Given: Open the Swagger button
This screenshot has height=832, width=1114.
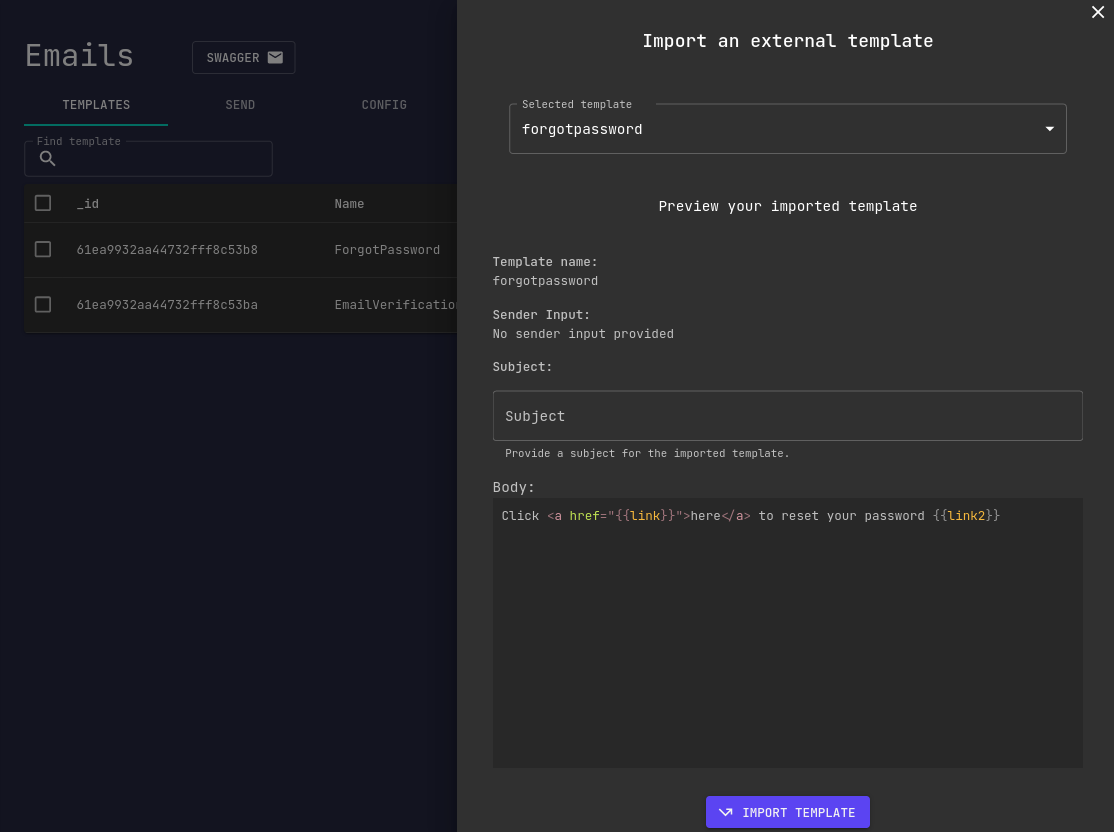Looking at the screenshot, I should click(x=244, y=58).
